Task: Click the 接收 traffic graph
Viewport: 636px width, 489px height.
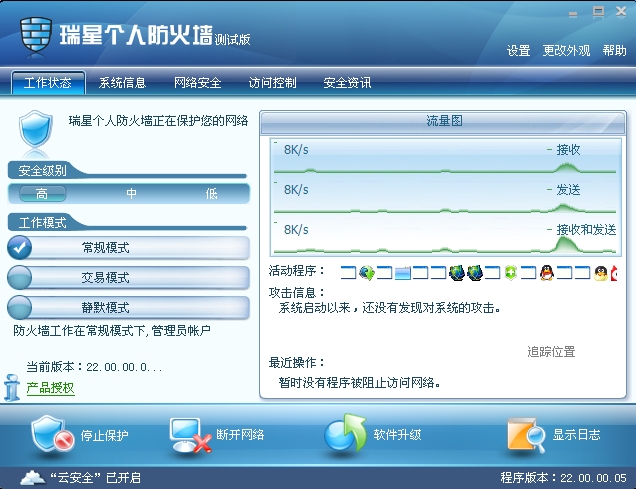Action: click(x=445, y=157)
